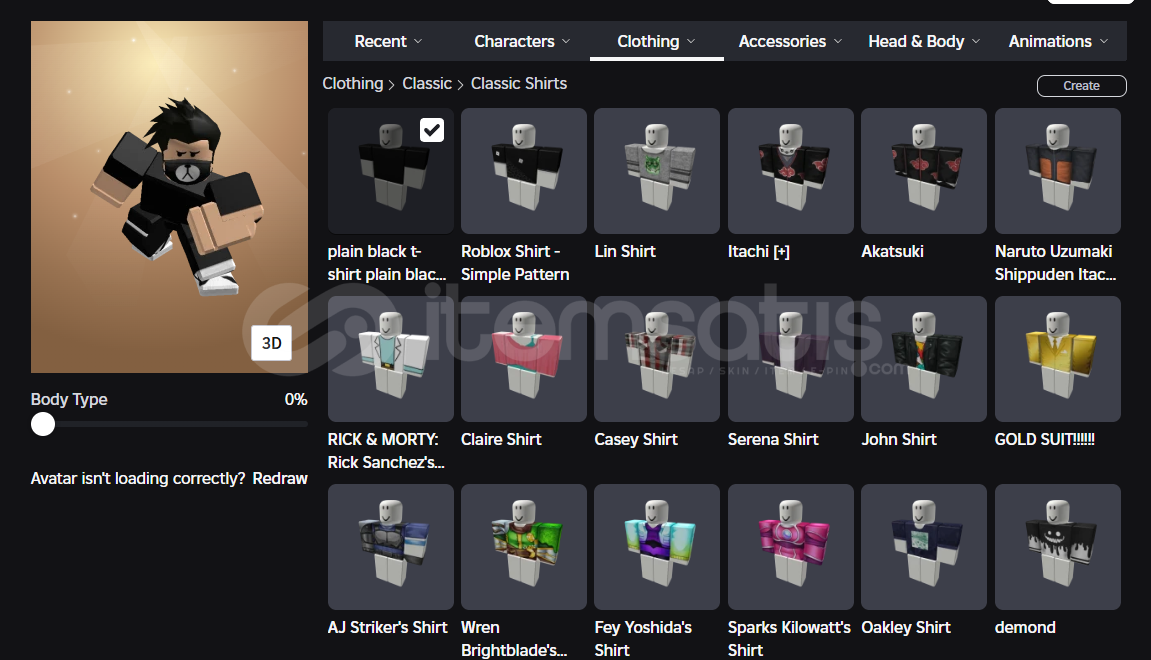1151x660 pixels.
Task: Expand the Recent dropdown arrow
Action: pos(418,41)
